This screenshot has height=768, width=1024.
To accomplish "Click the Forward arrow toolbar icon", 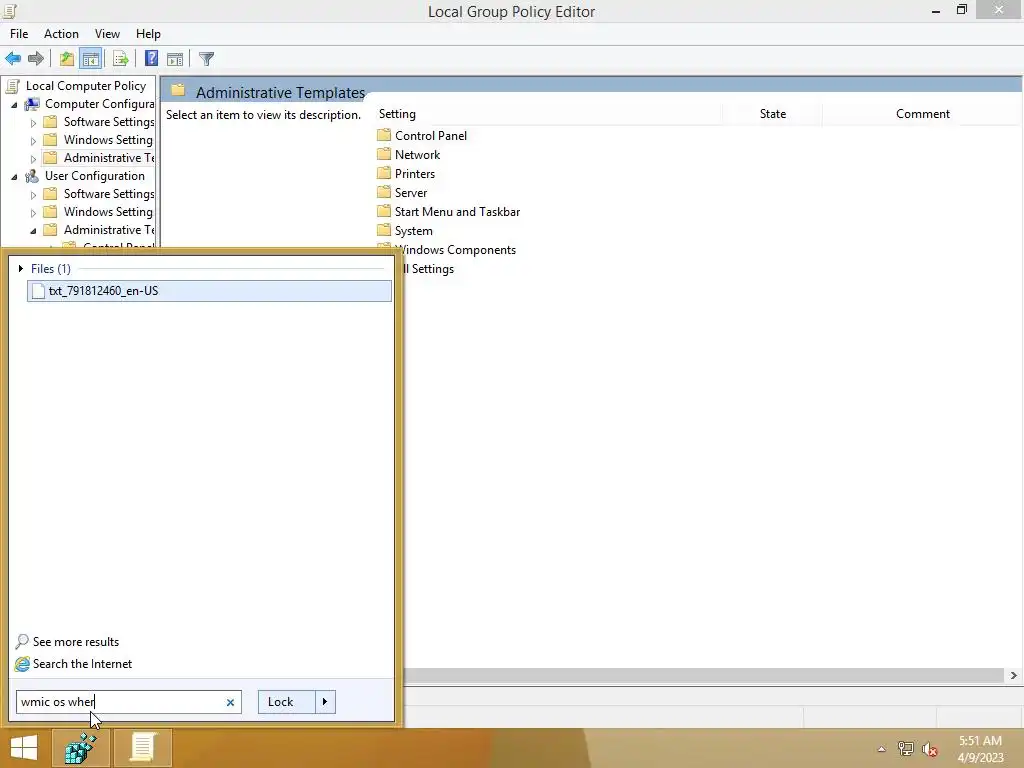I will (x=36, y=59).
